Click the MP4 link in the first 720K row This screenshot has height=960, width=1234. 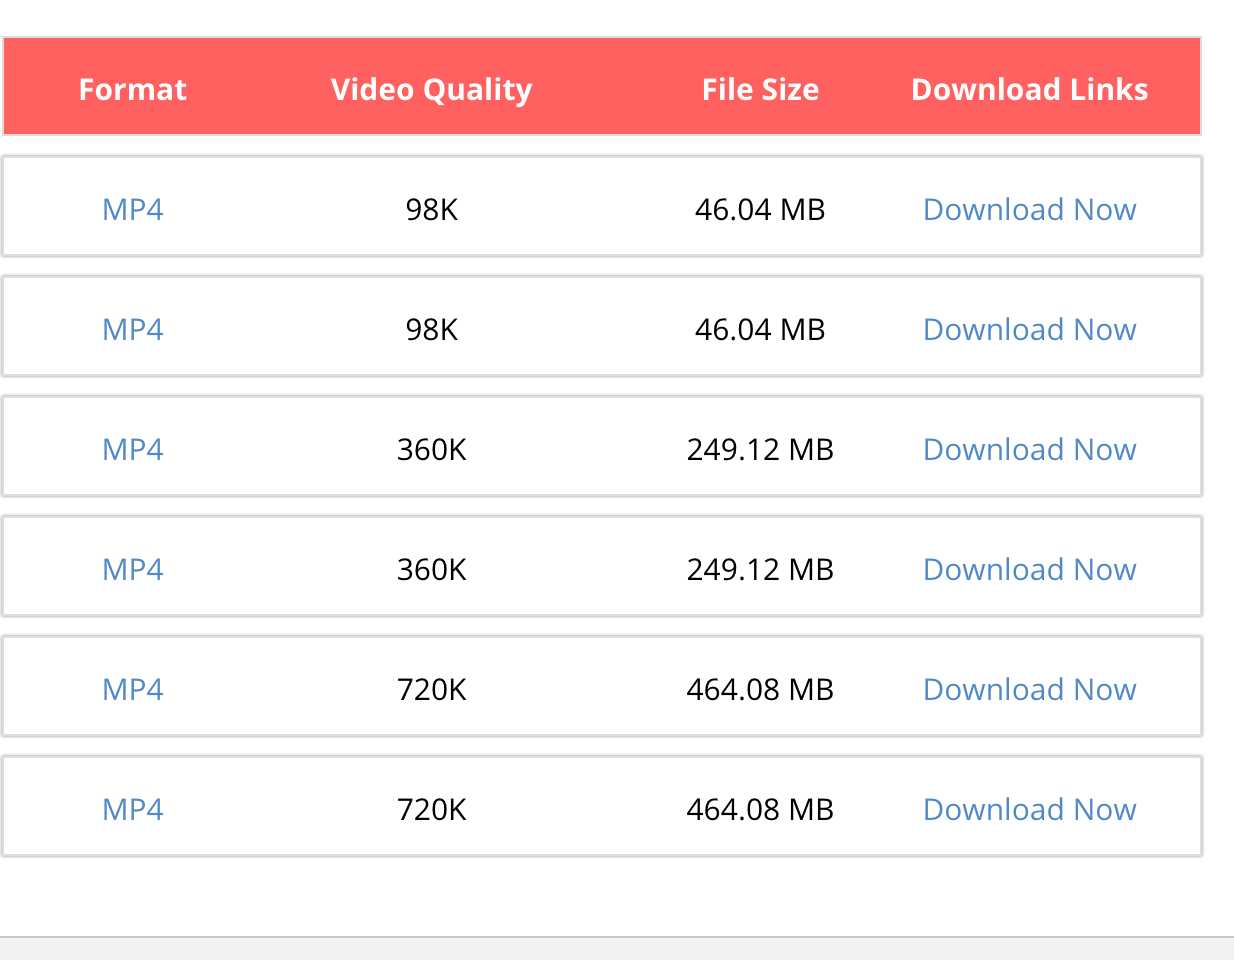(x=133, y=690)
